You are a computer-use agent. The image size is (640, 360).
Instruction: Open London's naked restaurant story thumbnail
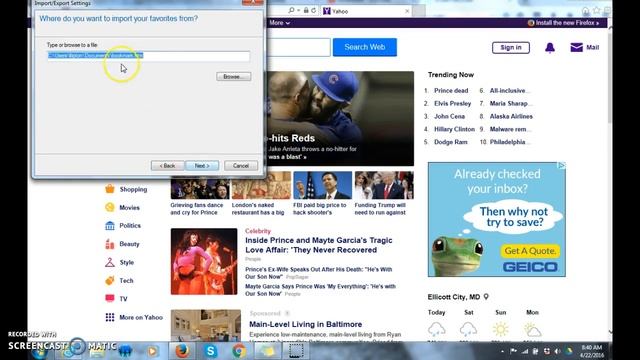pos(261,185)
